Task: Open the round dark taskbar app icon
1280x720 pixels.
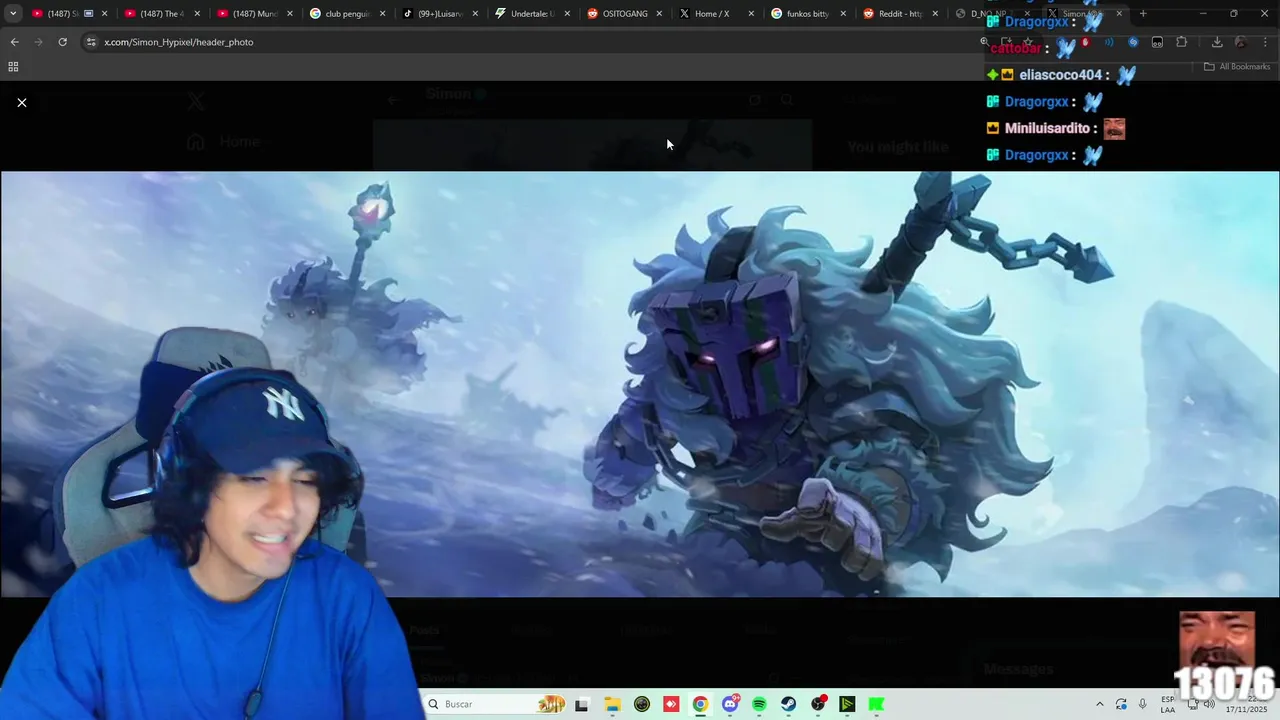Action: 642,704
